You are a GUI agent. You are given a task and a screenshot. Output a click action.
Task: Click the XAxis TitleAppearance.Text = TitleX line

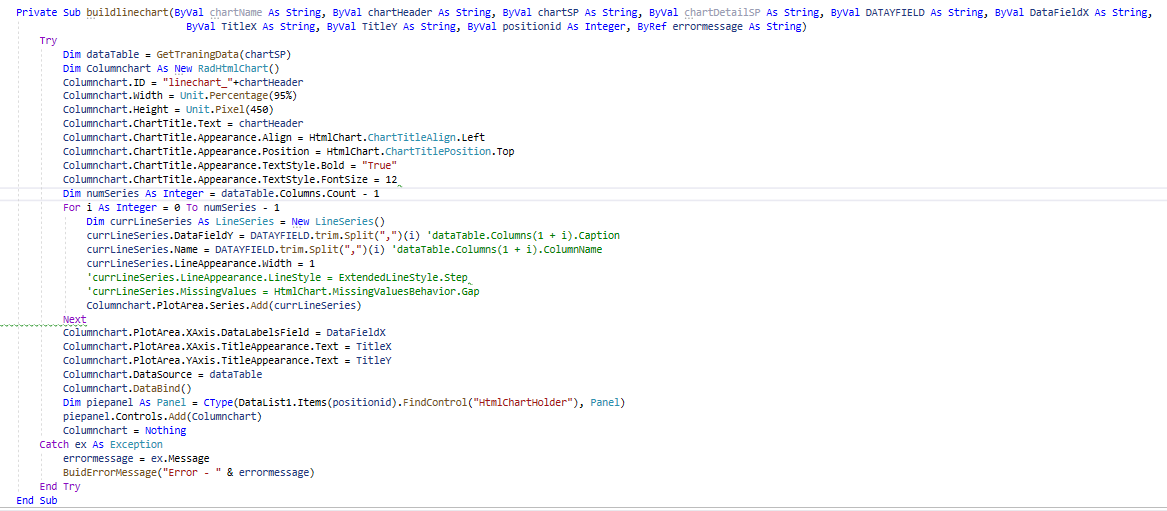pos(227,346)
